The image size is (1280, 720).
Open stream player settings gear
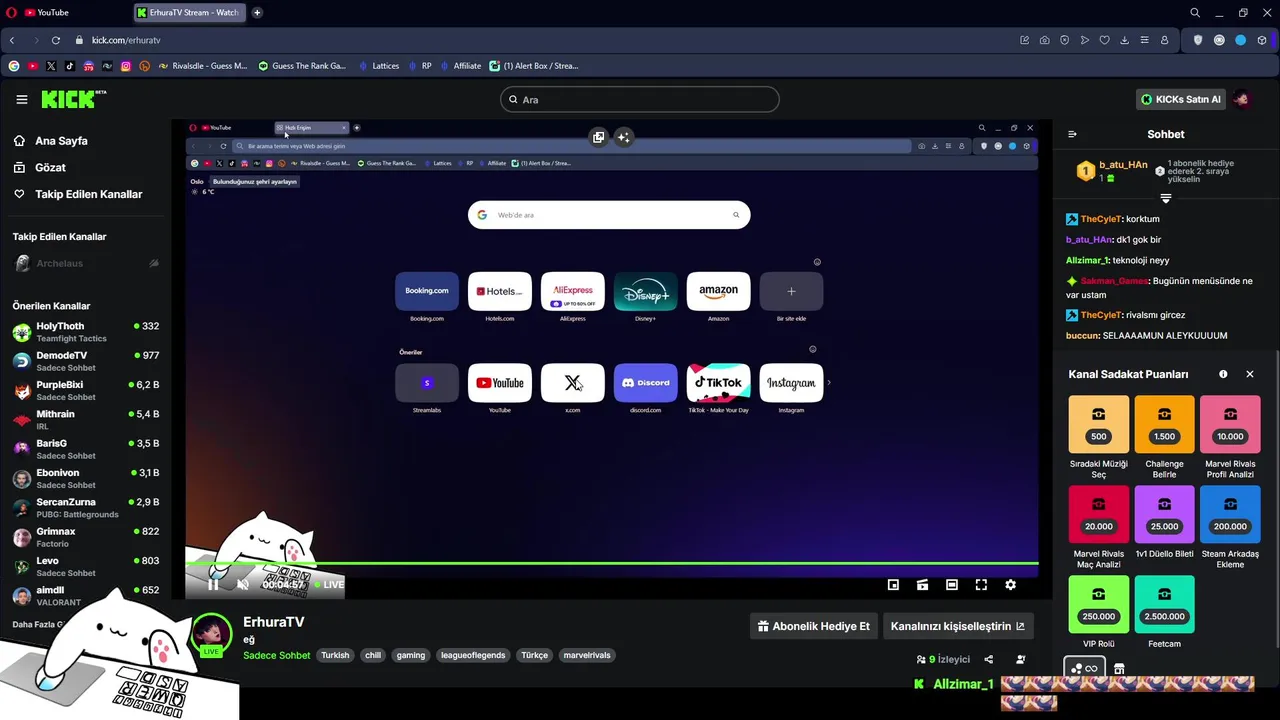pyautogui.click(x=1010, y=585)
